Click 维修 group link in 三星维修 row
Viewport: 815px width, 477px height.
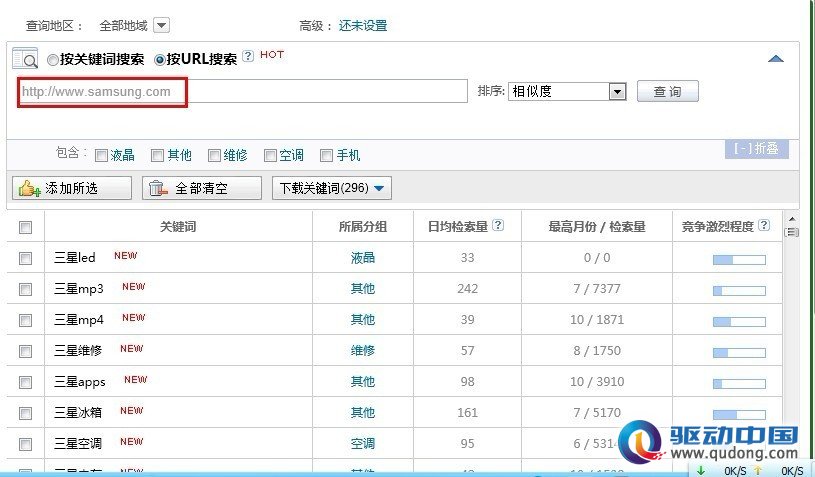363,351
